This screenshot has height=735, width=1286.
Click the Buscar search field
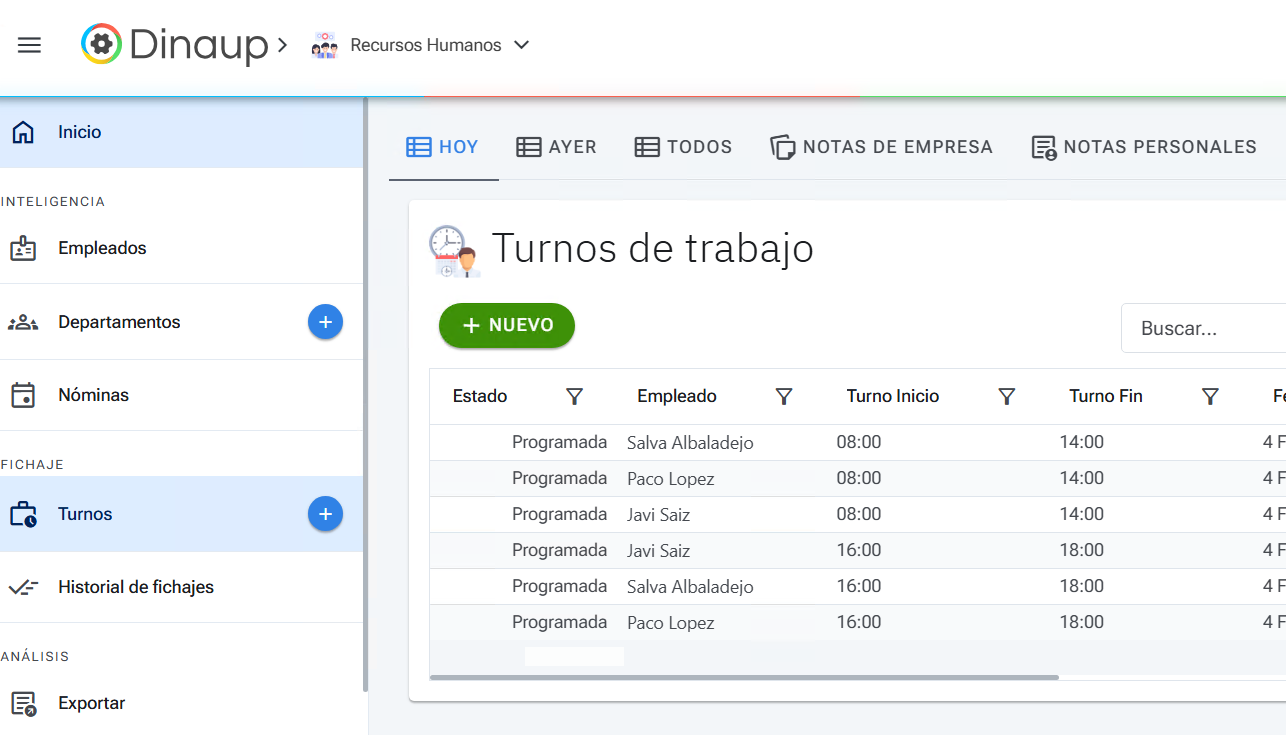pyautogui.click(x=1210, y=327)
